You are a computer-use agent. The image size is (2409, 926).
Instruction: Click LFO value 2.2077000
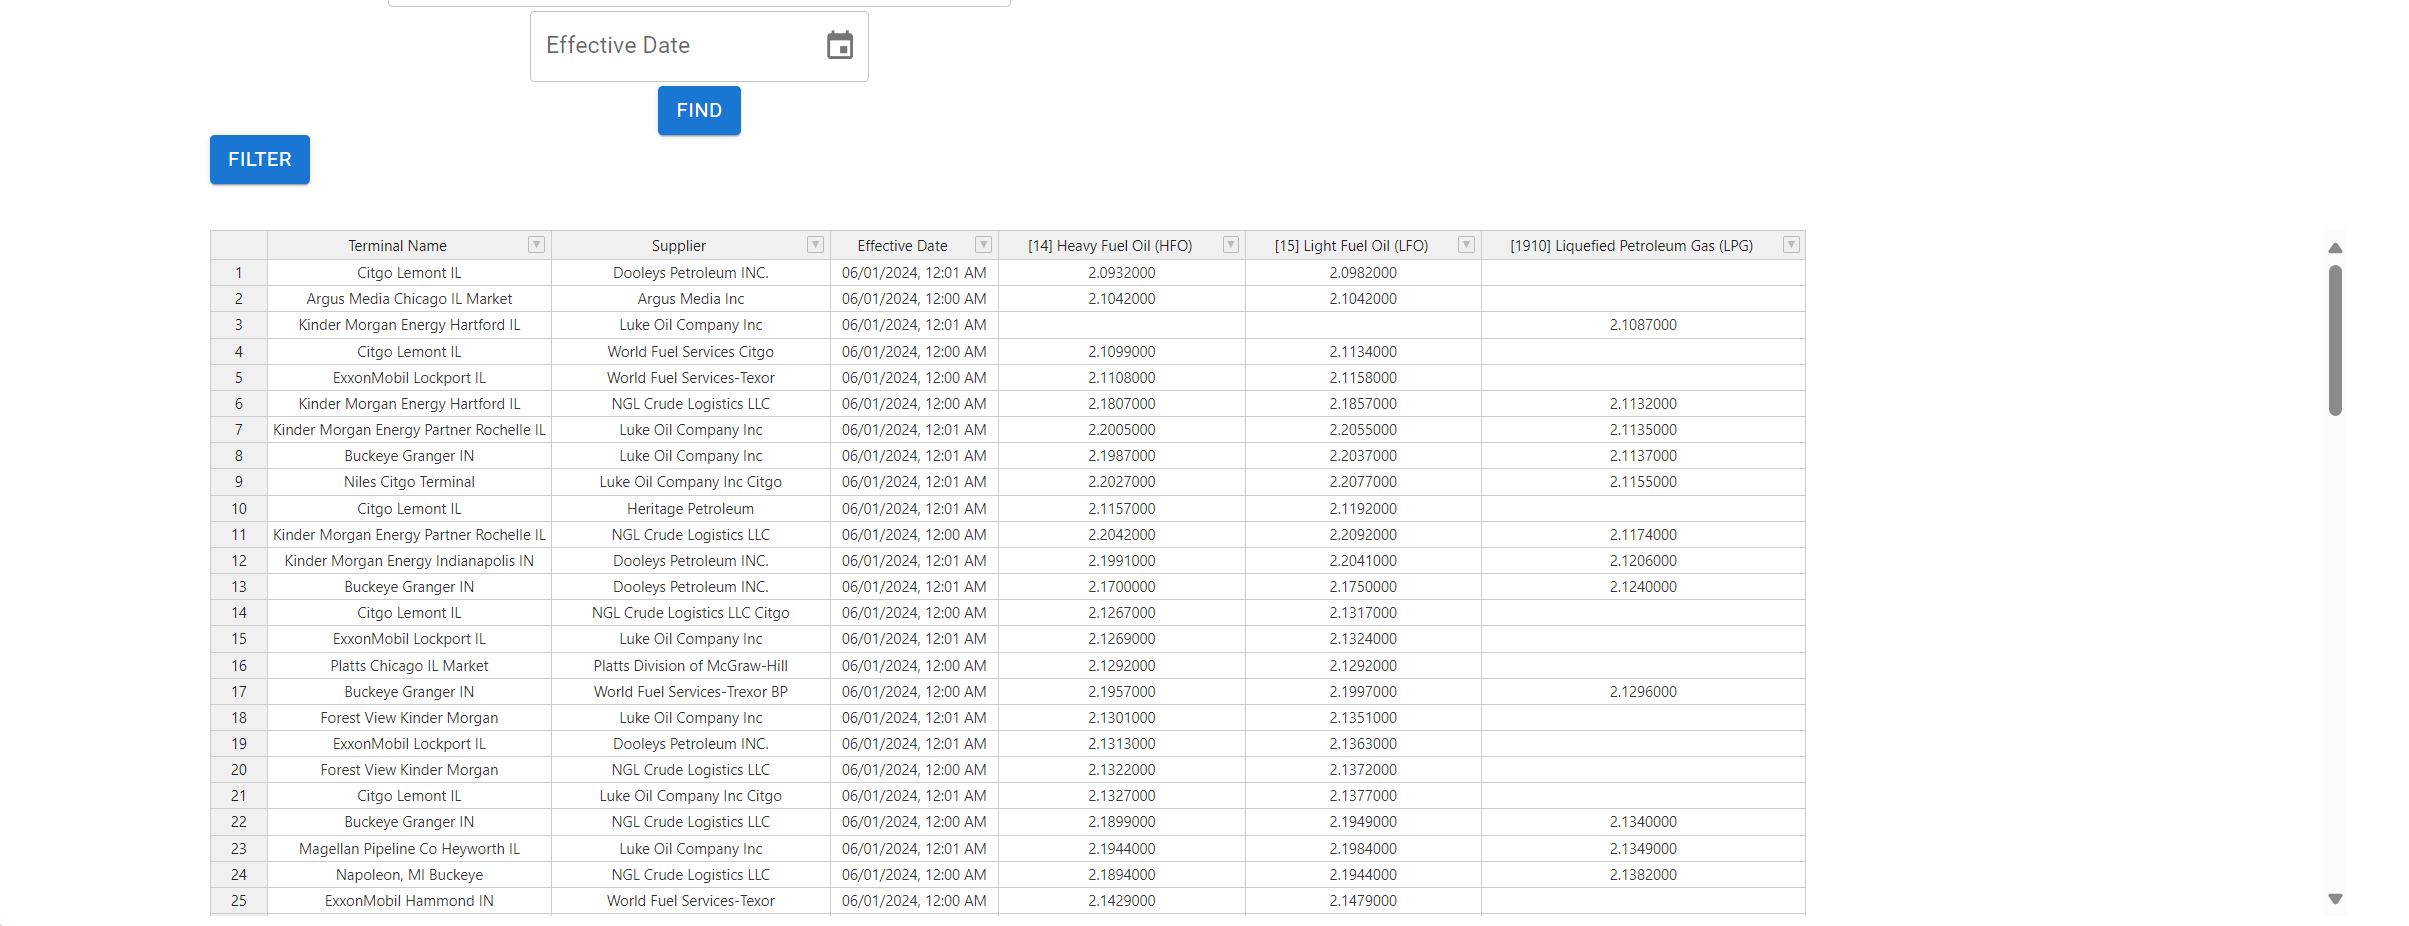coord(1363,482)
